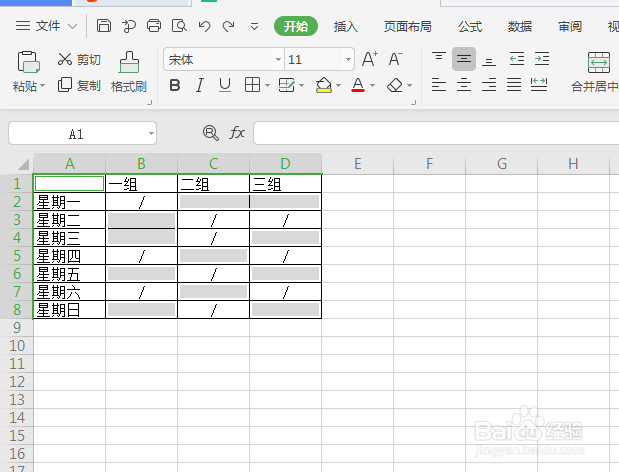Toggle Italic formatting
Viewport: 619px width, 472px height.
200,85
